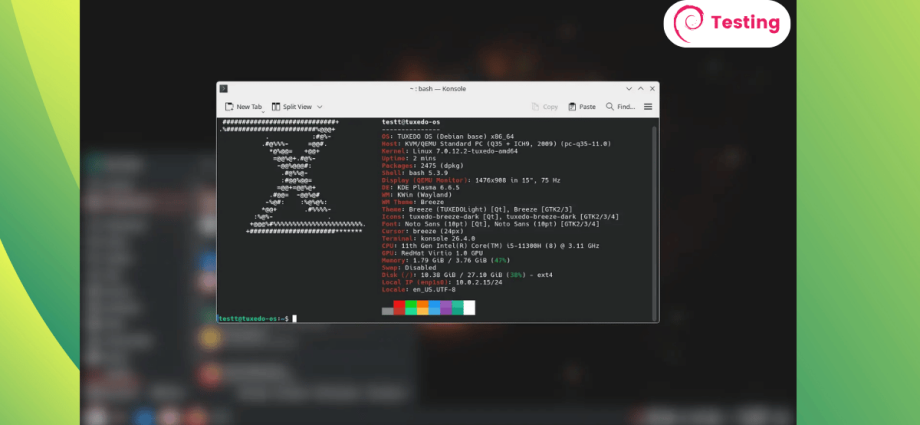Click the 'Disk (/): 10.38 GiB' line
The width and height of the screenshot is (920, 425).
pos(467,275)
